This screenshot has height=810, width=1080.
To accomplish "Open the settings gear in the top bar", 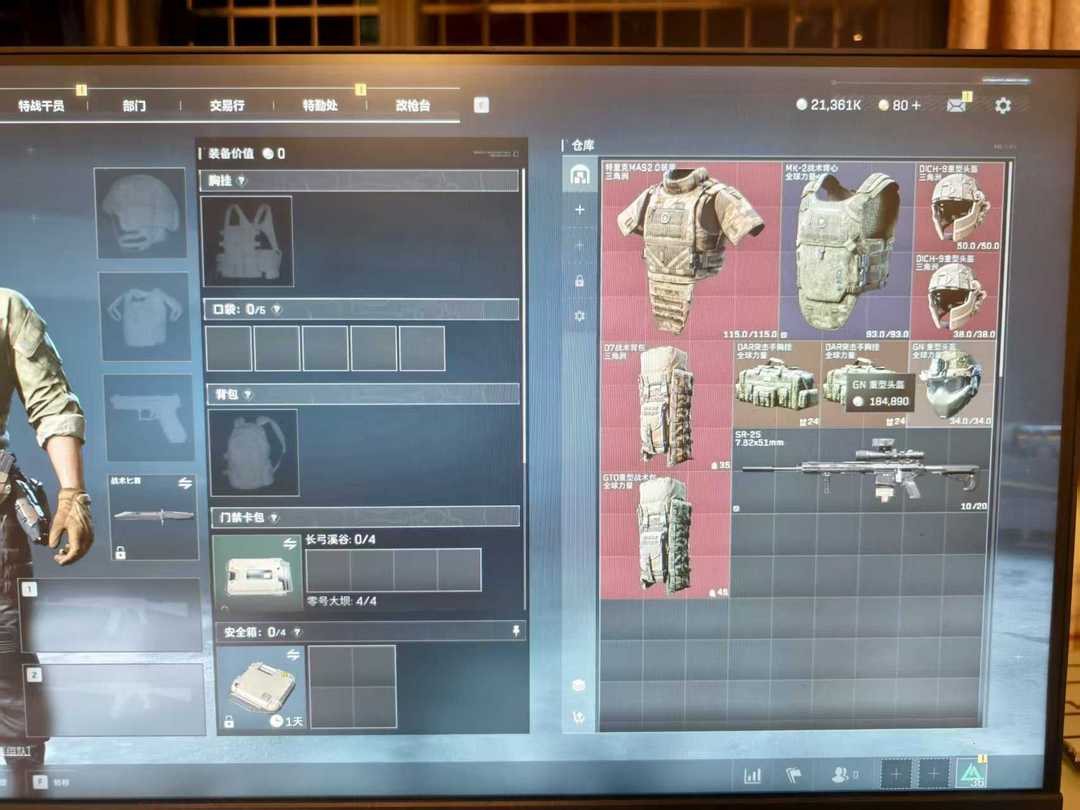I will pyautogui.click(x=1003, y=105).
